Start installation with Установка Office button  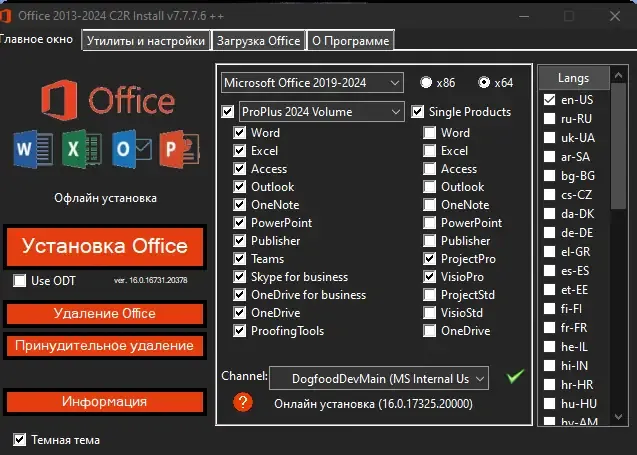point(105,247)
